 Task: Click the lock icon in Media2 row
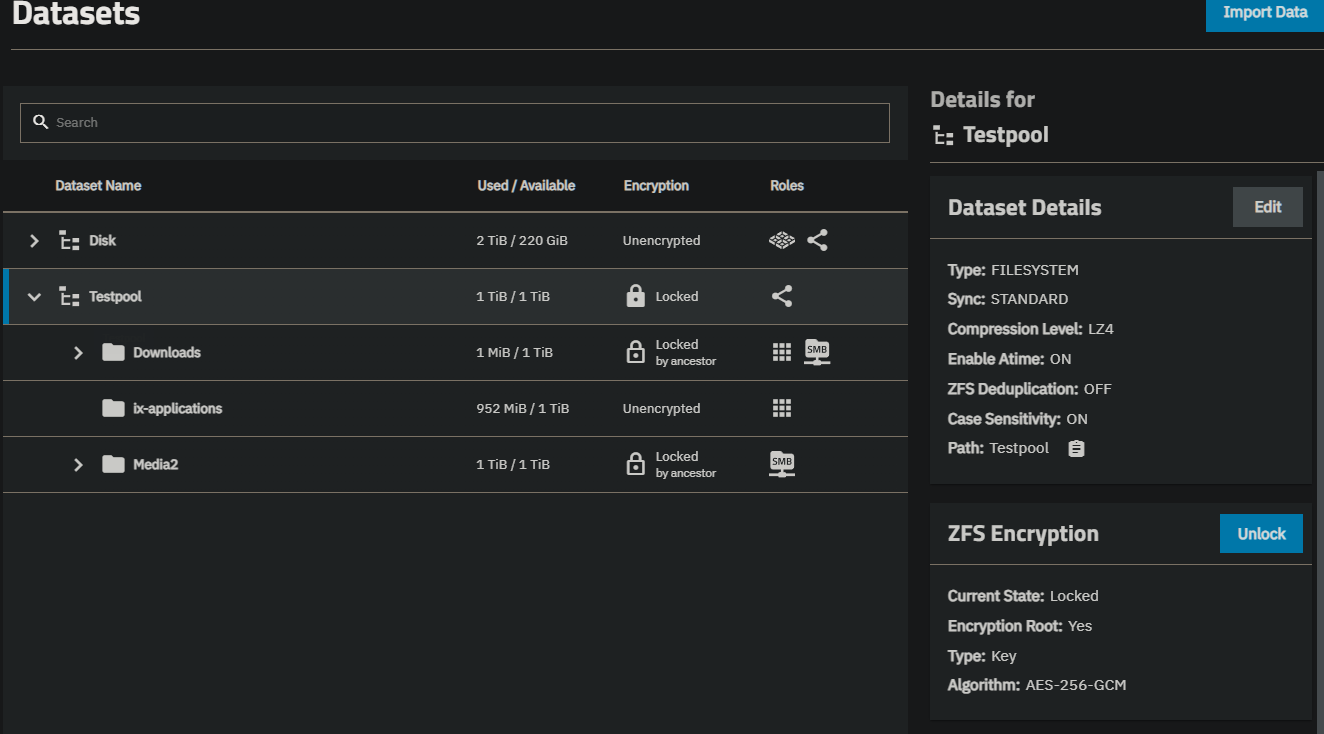[635, 464]
